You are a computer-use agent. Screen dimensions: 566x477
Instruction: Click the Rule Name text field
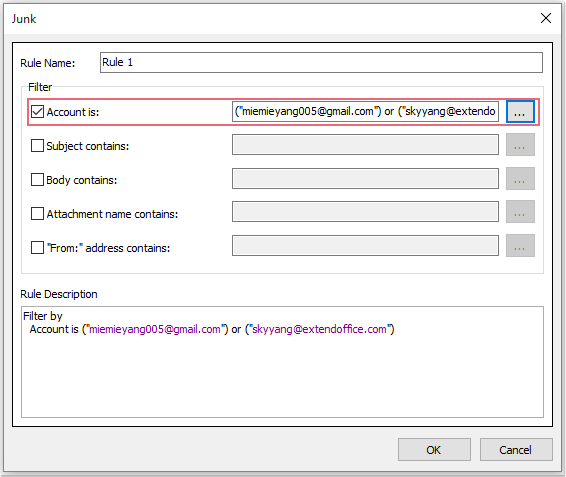pyautogui.click(x=321, y=62)
